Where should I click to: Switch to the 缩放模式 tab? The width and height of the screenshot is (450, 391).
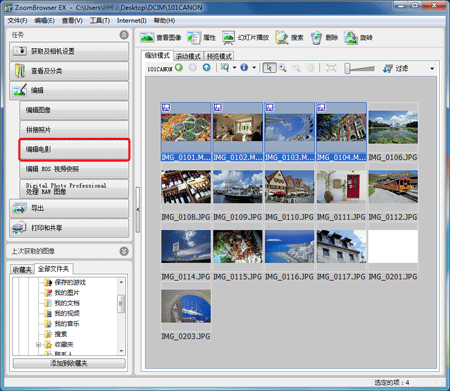[x=157, y=55]
